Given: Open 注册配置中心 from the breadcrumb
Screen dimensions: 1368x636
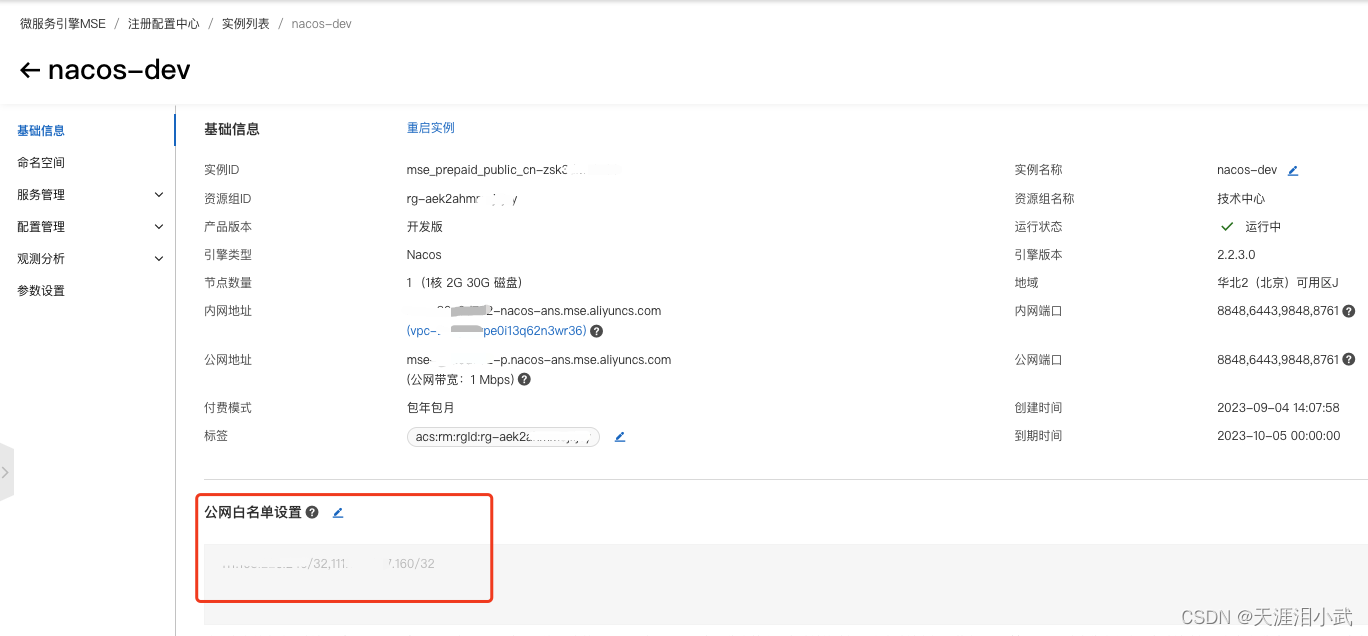Looking at the screenshot, I should click(x=163, y=23).
